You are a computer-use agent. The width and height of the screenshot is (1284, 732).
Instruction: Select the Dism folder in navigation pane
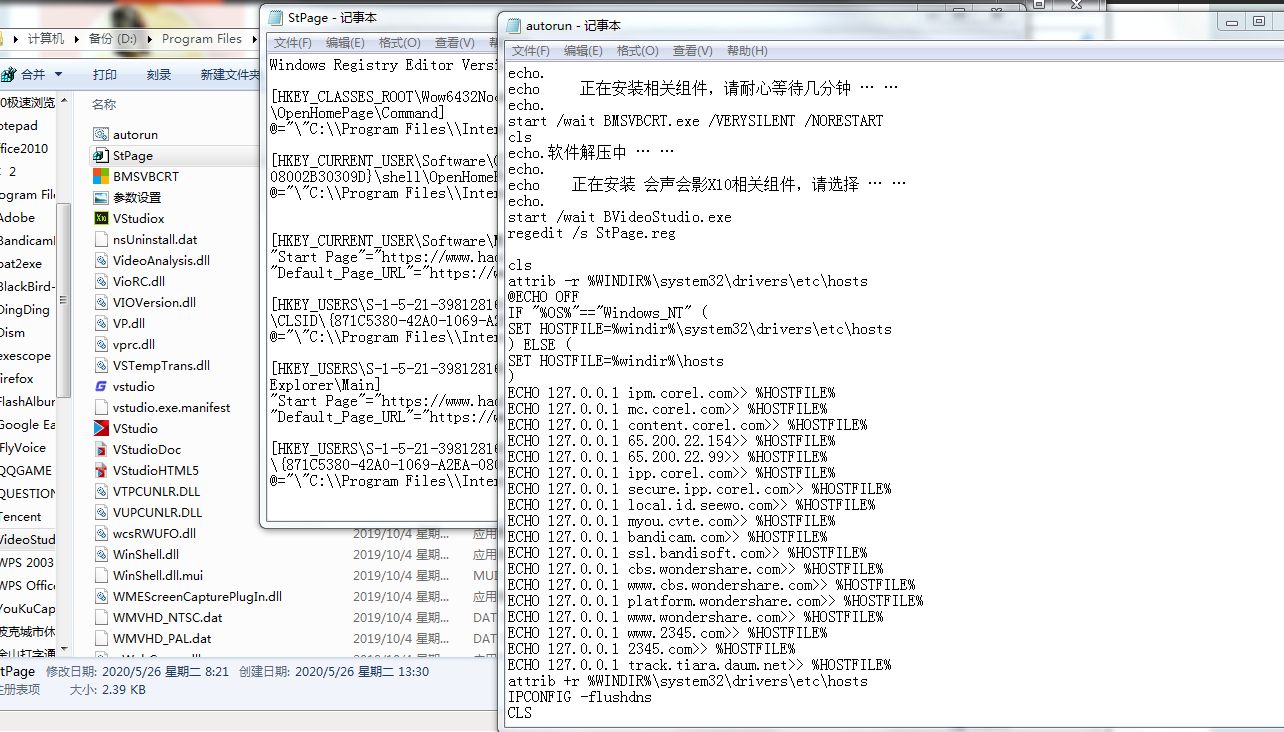point(13,333)
